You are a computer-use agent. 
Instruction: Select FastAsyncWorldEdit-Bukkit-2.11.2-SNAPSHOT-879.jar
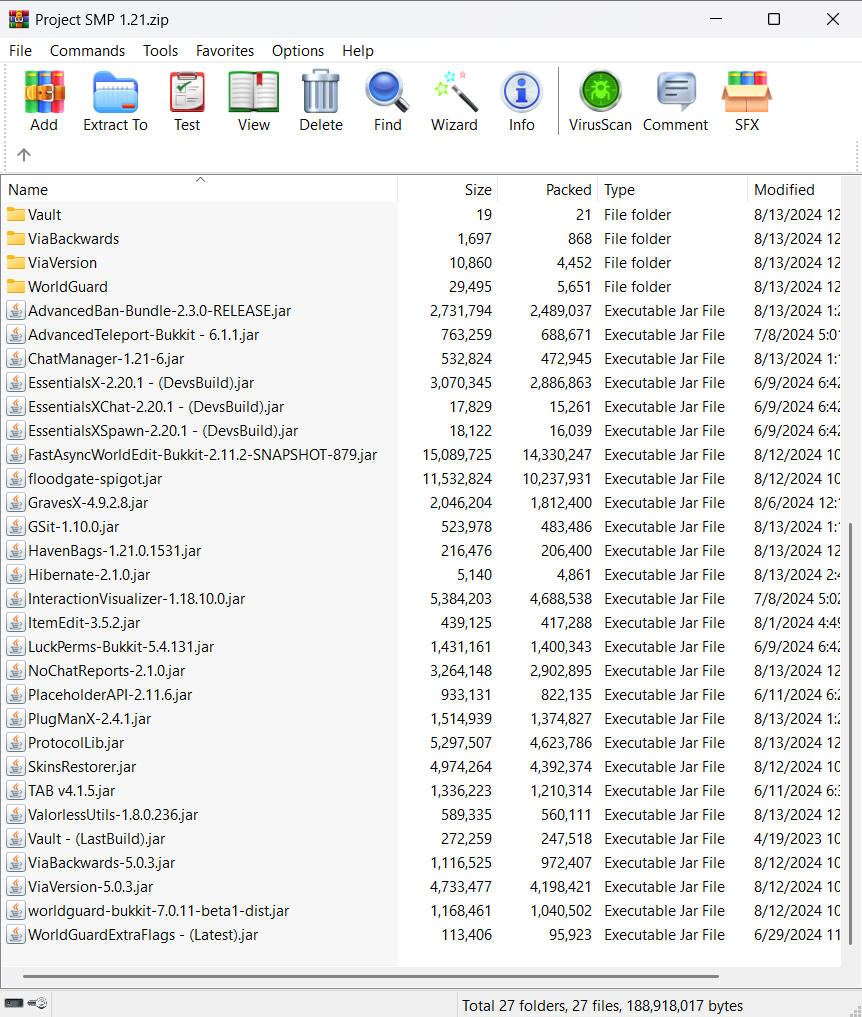coord(202,455)
